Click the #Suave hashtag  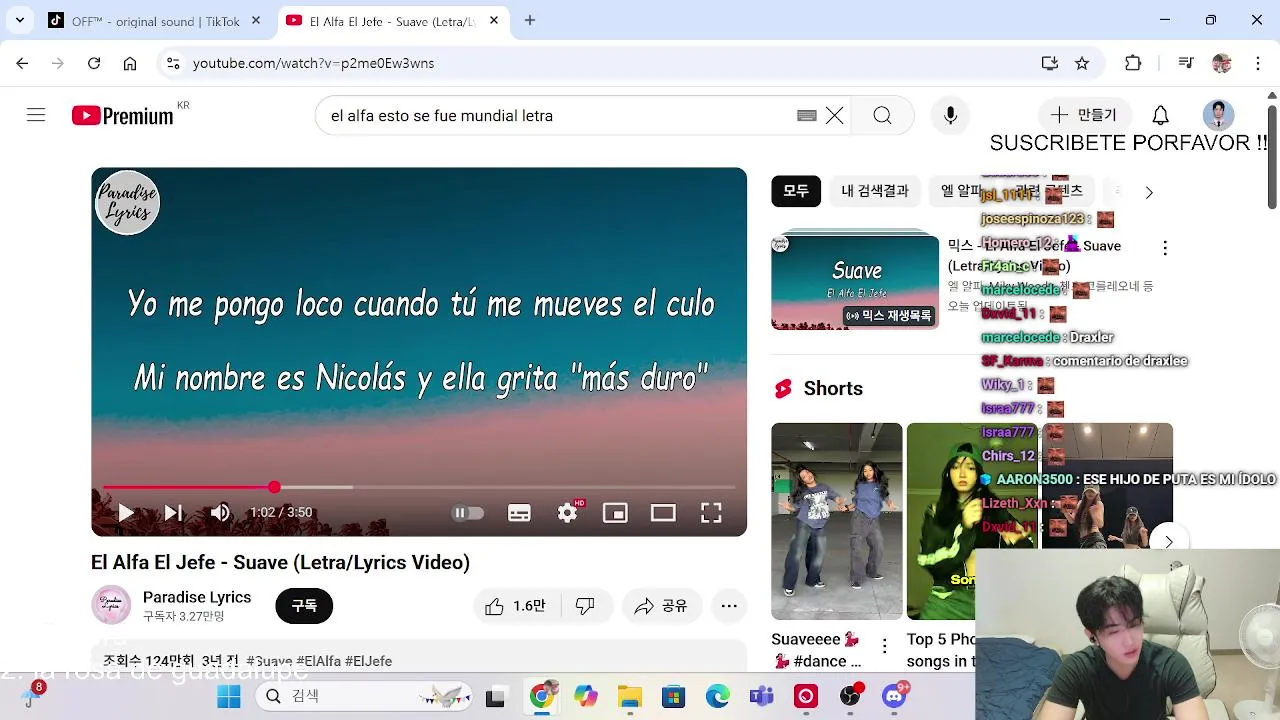pos(268,661)
